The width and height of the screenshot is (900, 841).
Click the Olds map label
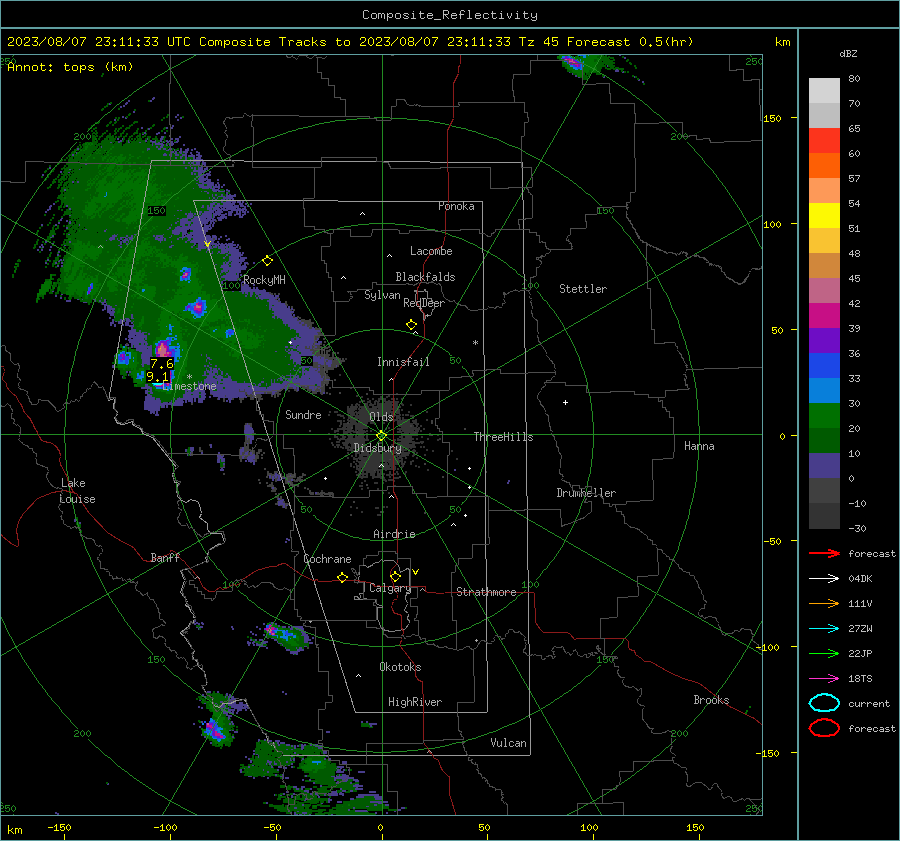click(x=381, y=417)
